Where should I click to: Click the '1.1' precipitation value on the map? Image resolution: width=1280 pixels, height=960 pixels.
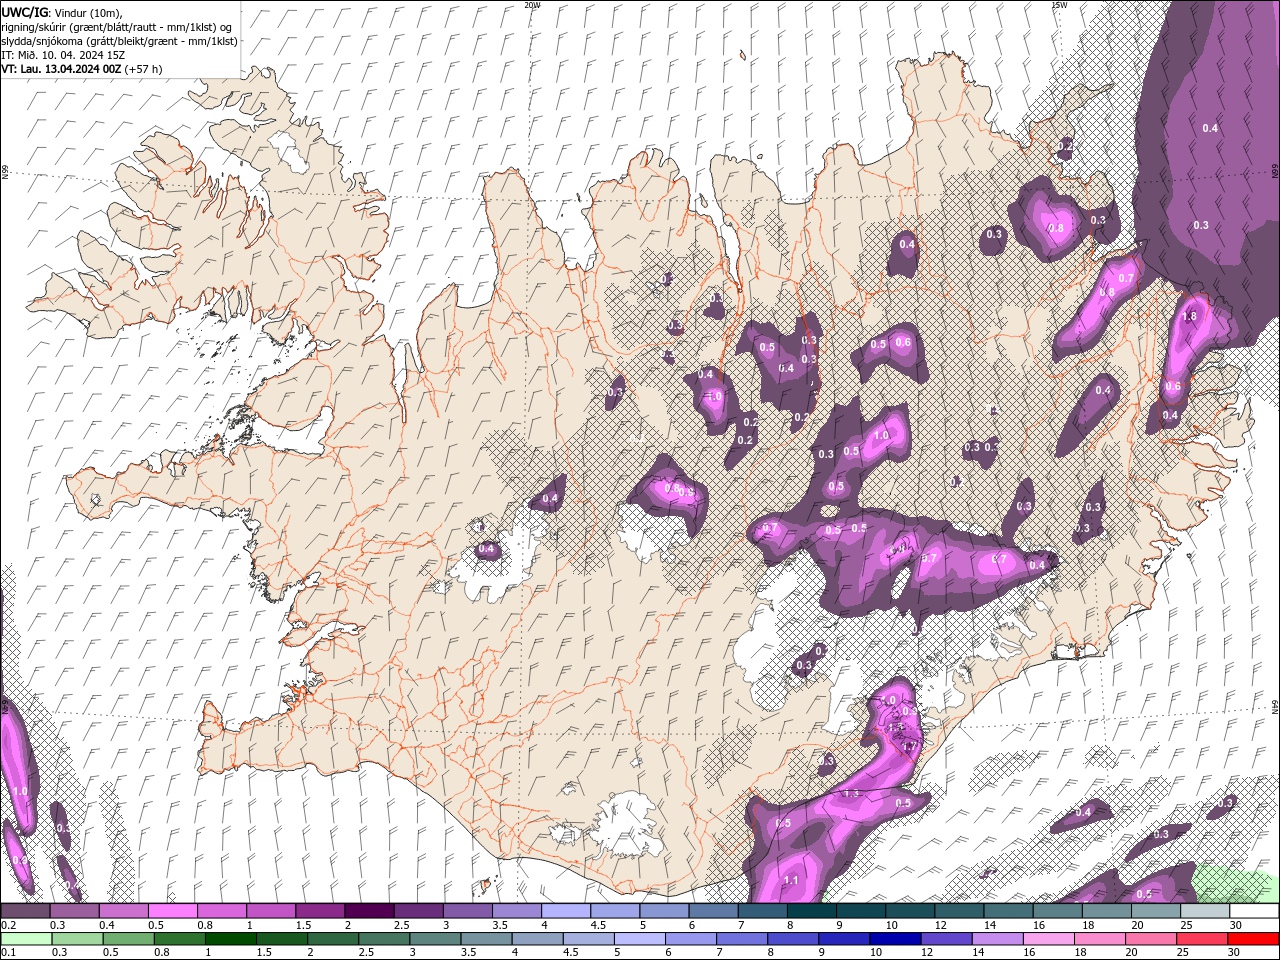(x=790, y=880)
